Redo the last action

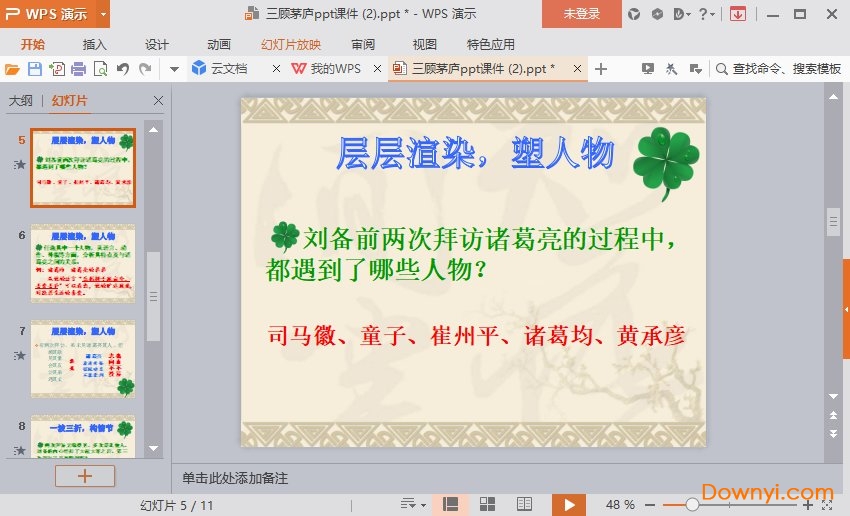pos(145,69)
